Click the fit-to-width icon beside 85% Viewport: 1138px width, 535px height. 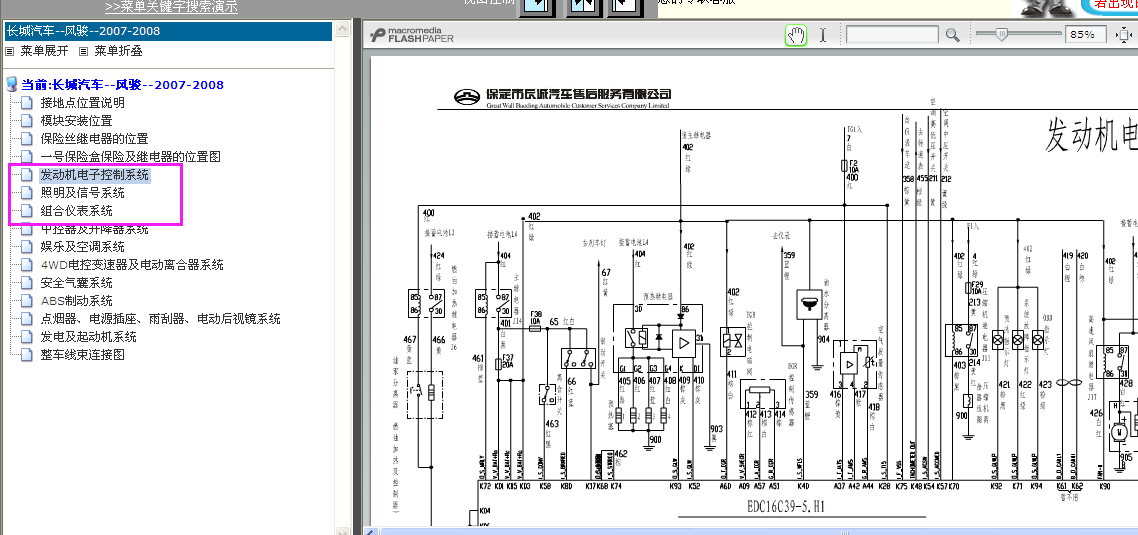[x=1123, y=35]
